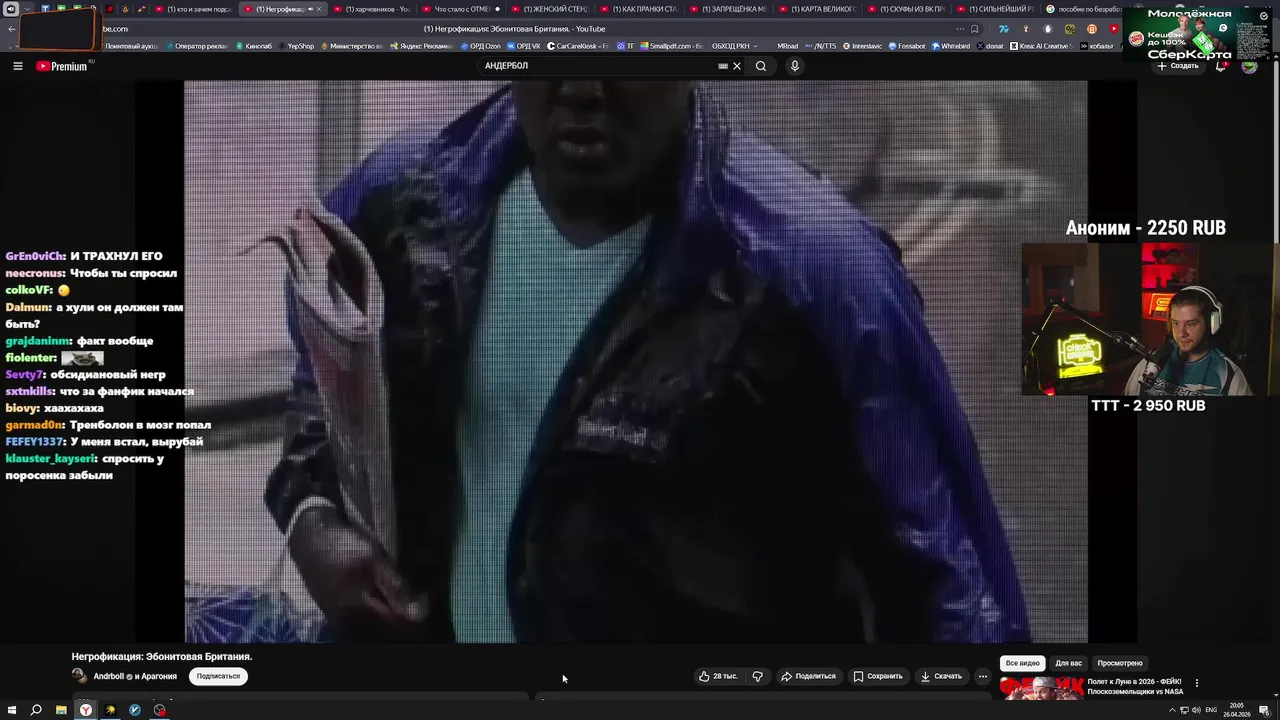The width and height of the screenshot is (1280, 720).
Task: Save video with Сохранить button
Action: 878,676
